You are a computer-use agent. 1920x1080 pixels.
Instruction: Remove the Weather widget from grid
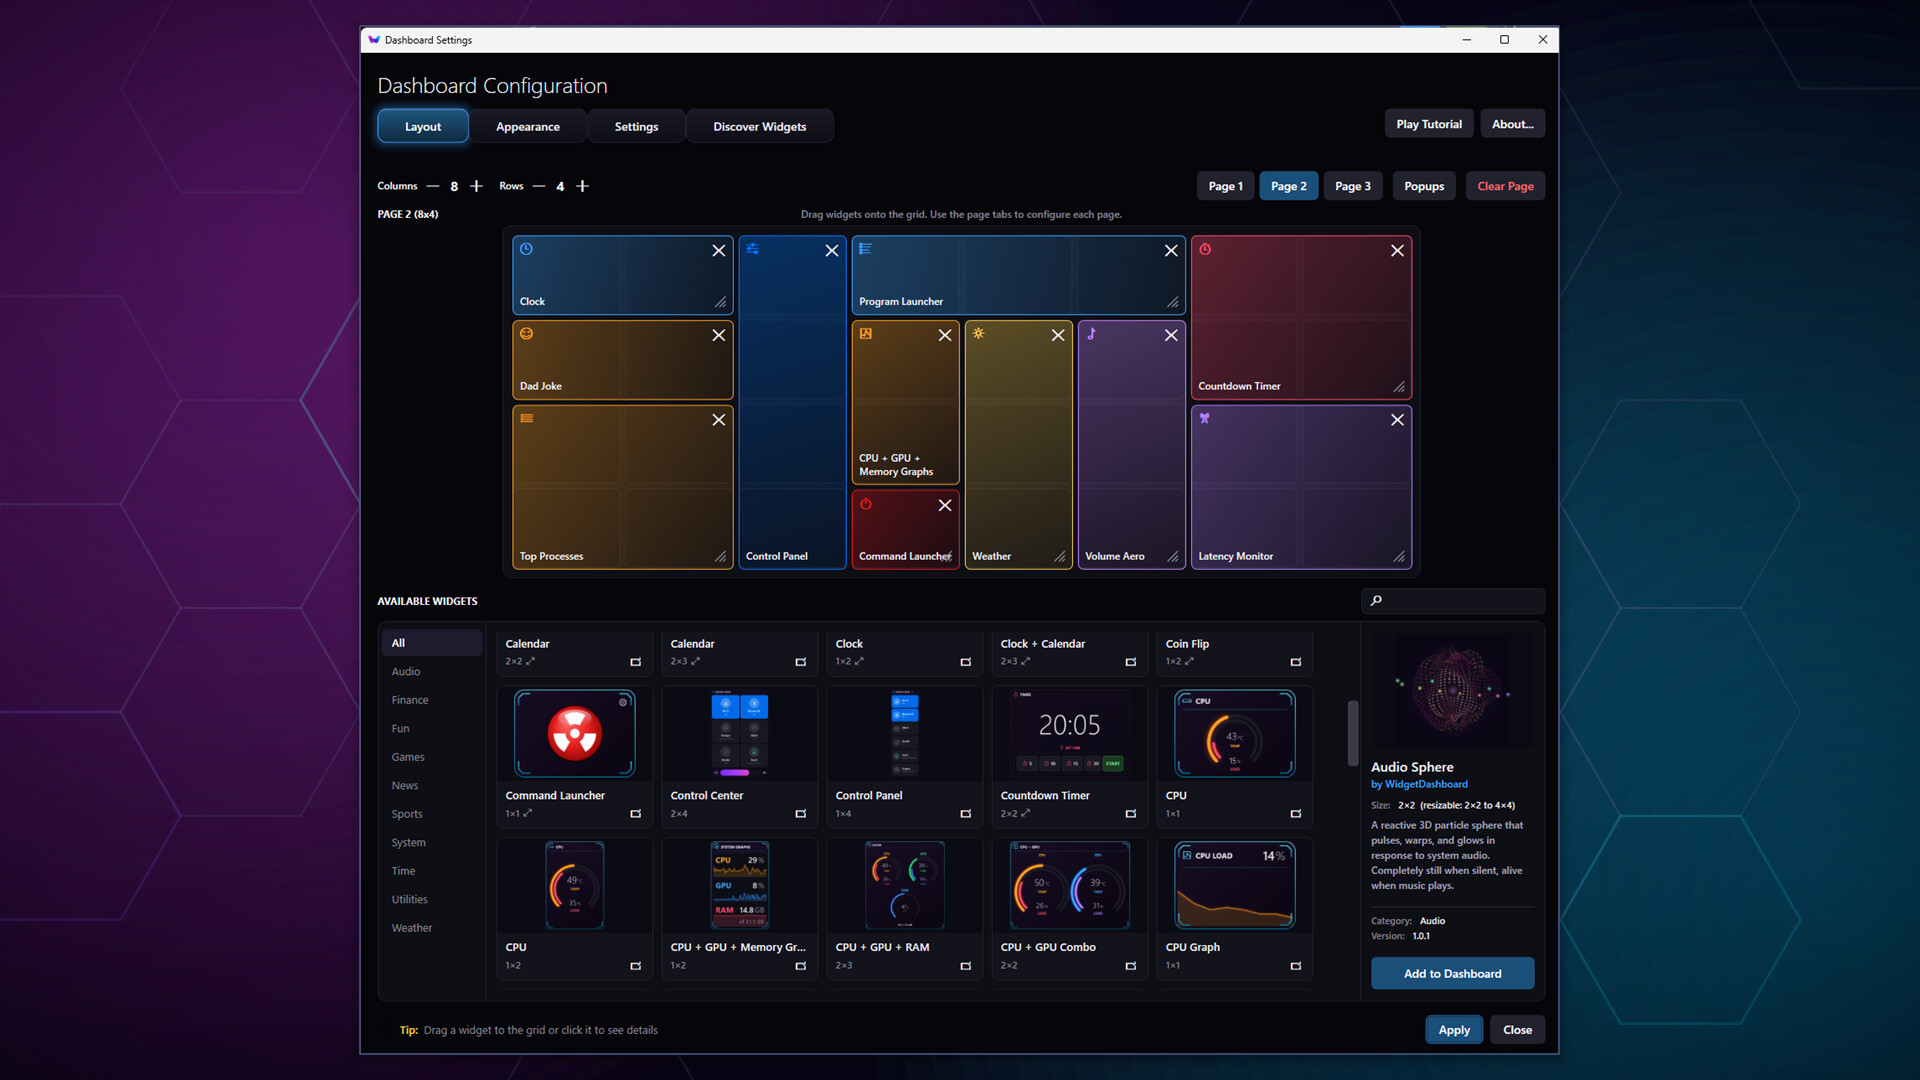pos(1058,336)
